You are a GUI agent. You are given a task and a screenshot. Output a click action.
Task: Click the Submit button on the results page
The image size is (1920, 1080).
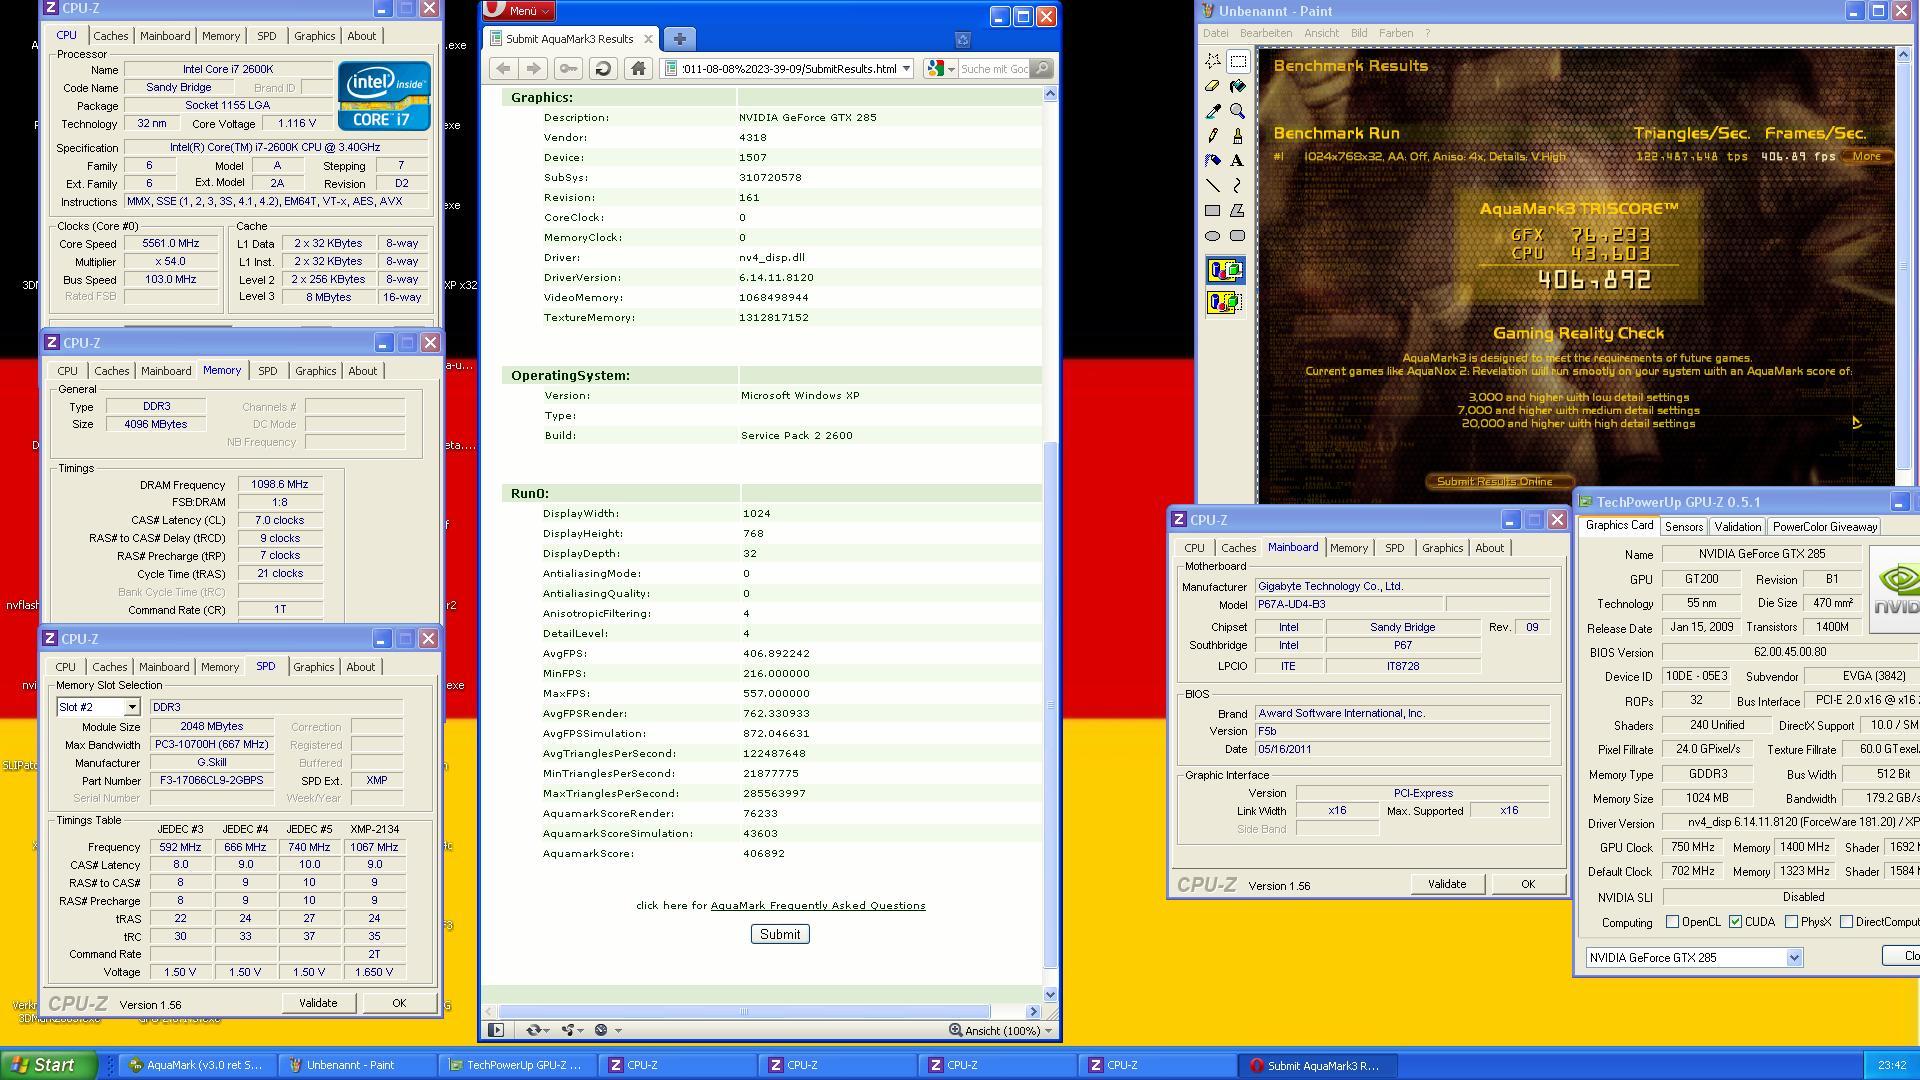(x=780, y=934)
